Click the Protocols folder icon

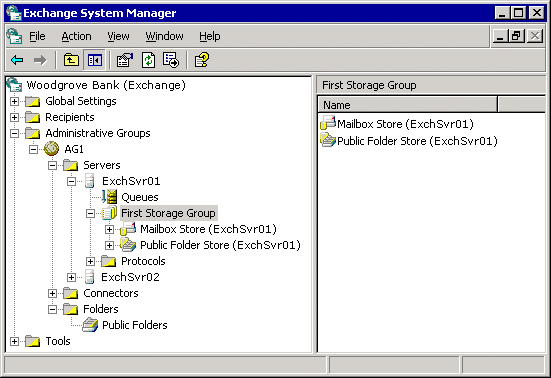point(109,261)
